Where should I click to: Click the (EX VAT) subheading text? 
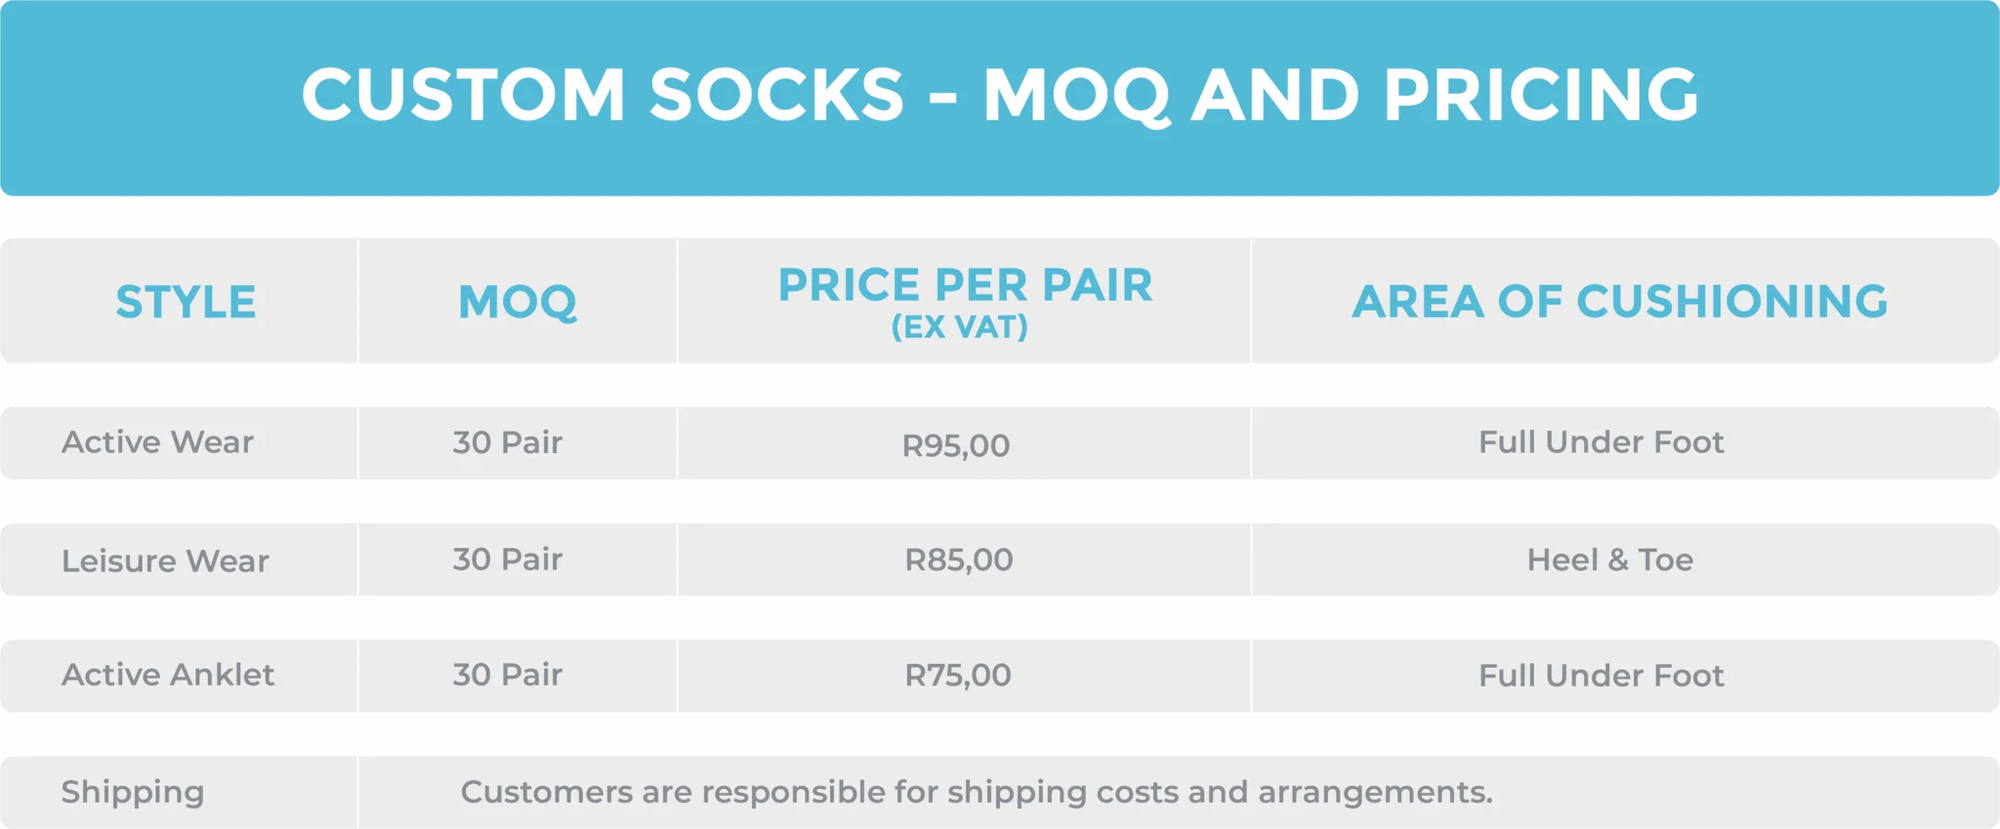pos(960,327)
